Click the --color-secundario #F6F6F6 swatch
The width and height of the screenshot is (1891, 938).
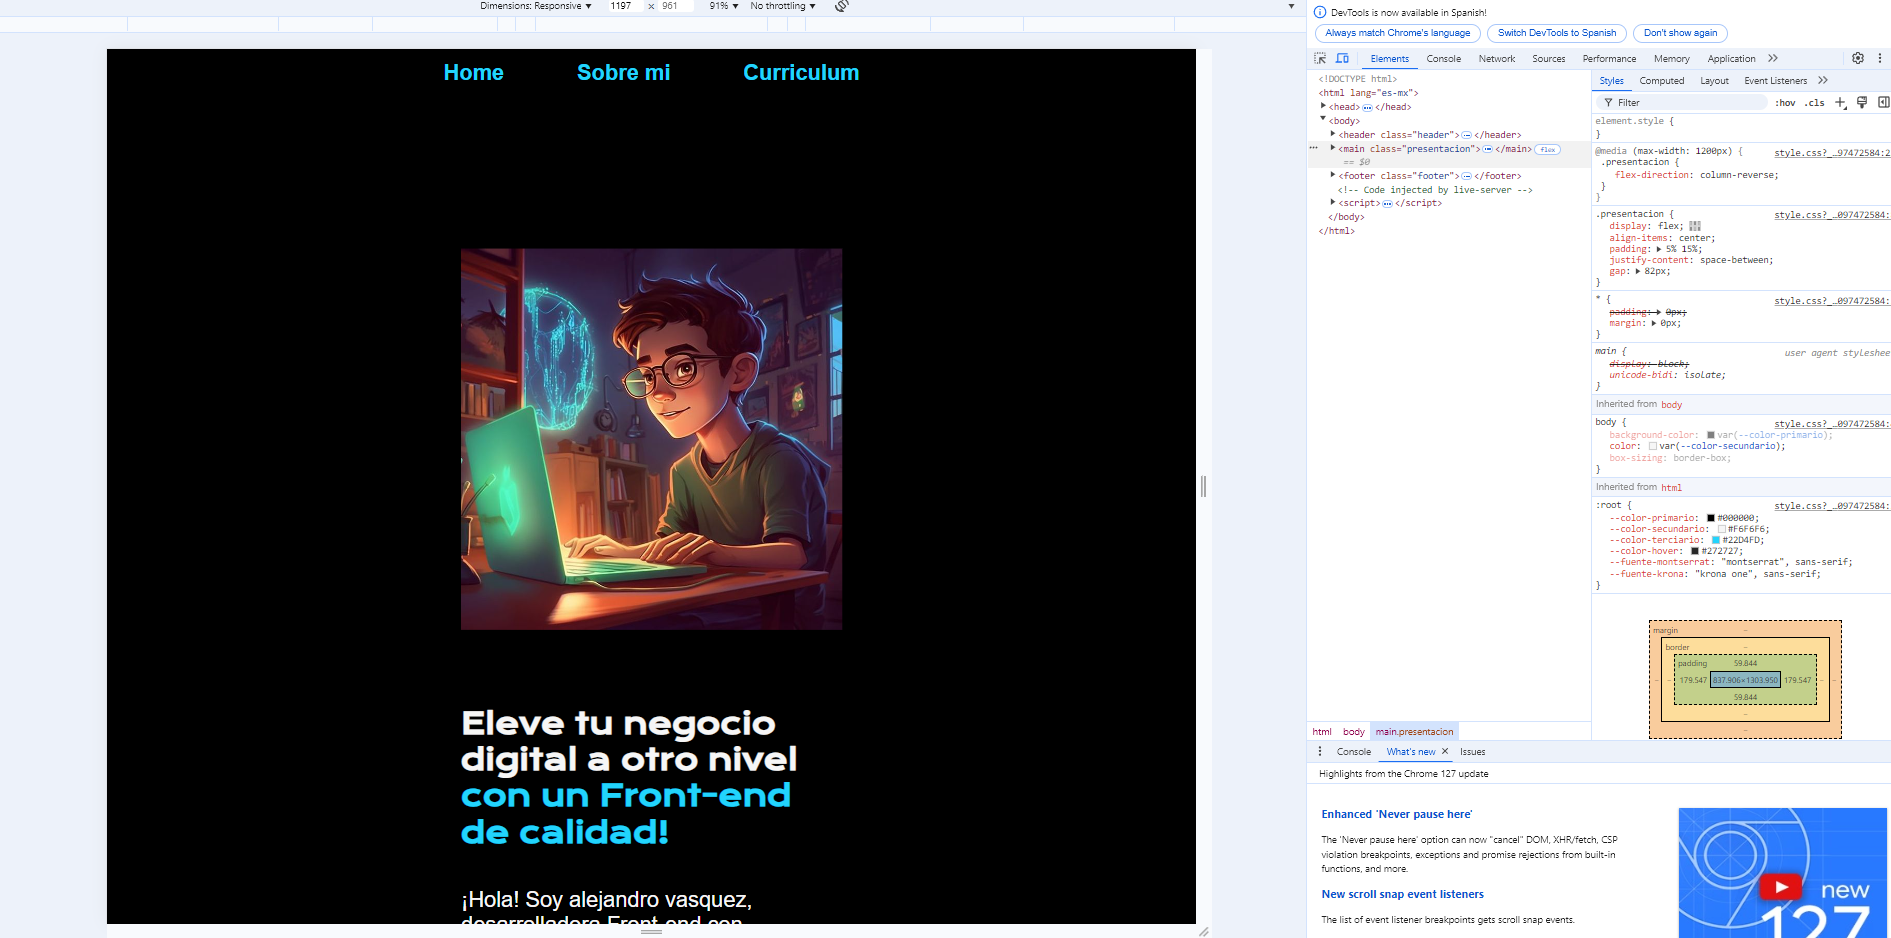coord(1722,529)
